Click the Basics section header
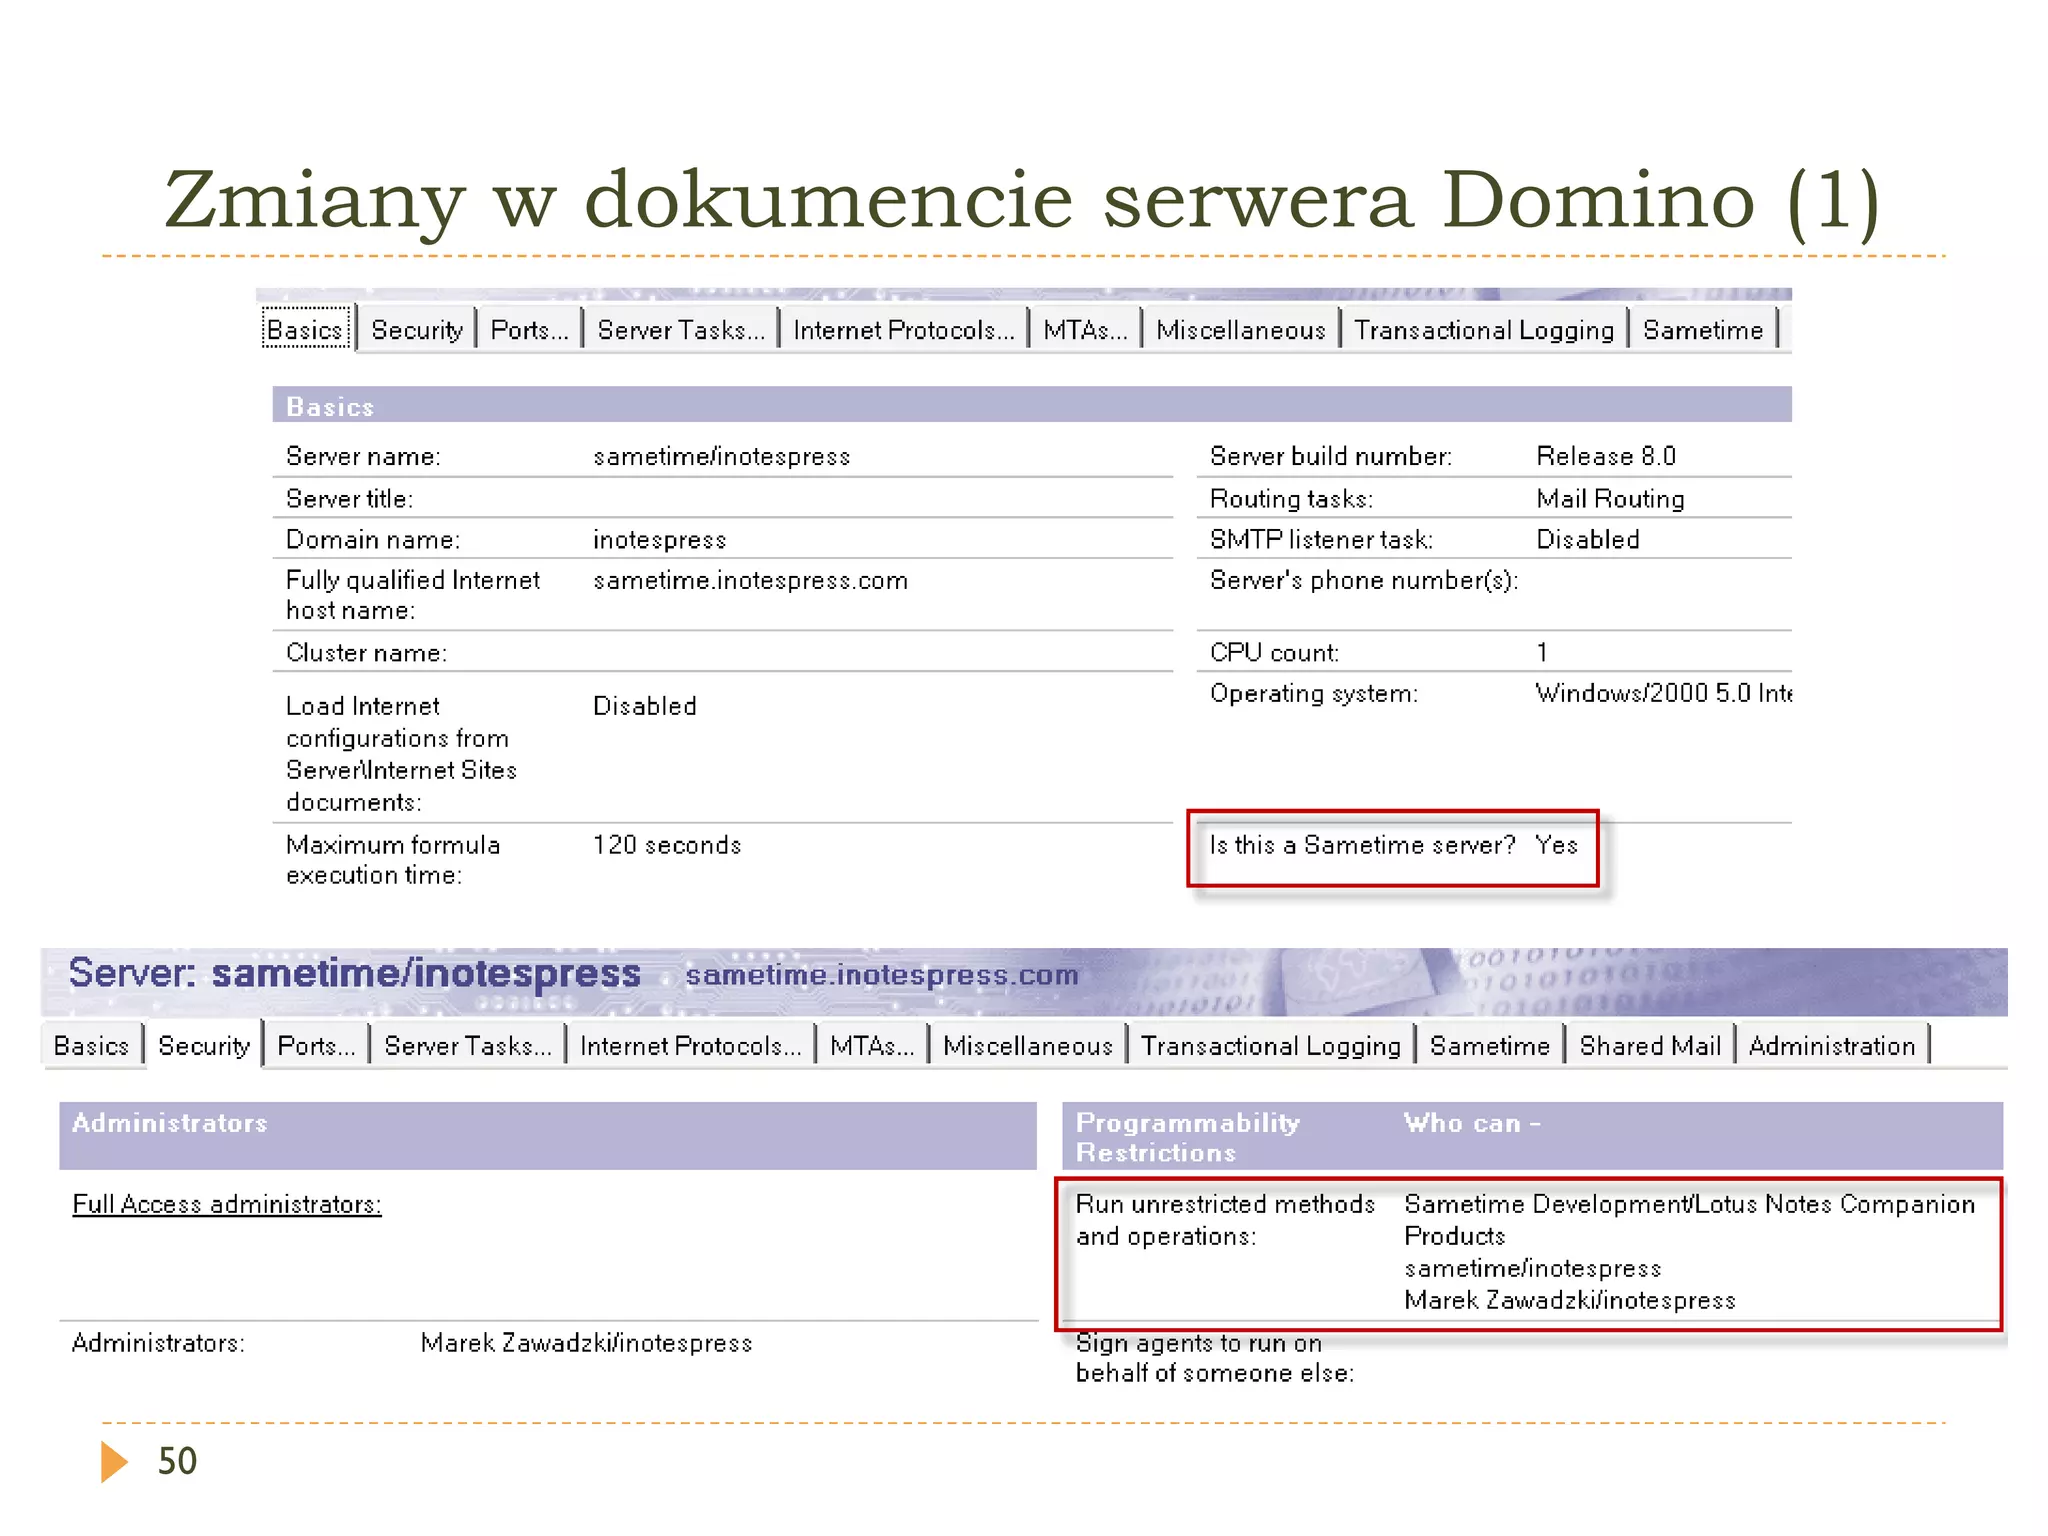2048x1536 pixels. [1031, 405]
